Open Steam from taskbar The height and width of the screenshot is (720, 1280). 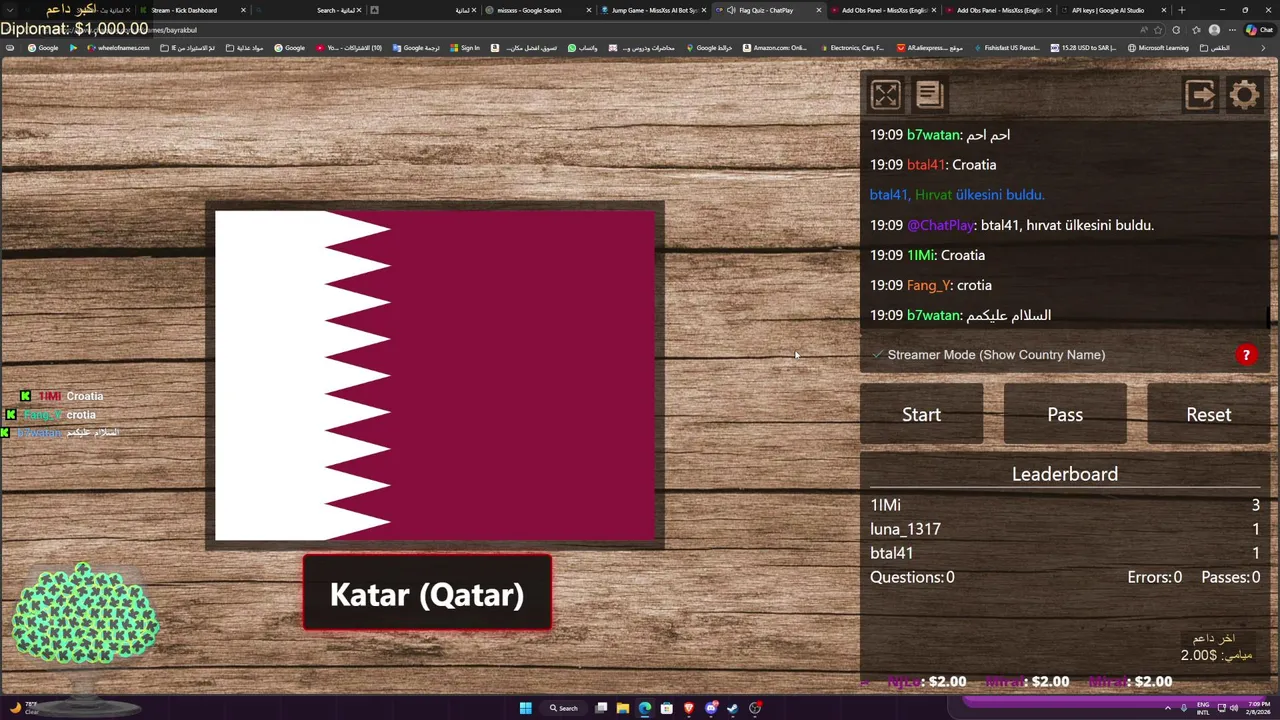pos(733,708)
